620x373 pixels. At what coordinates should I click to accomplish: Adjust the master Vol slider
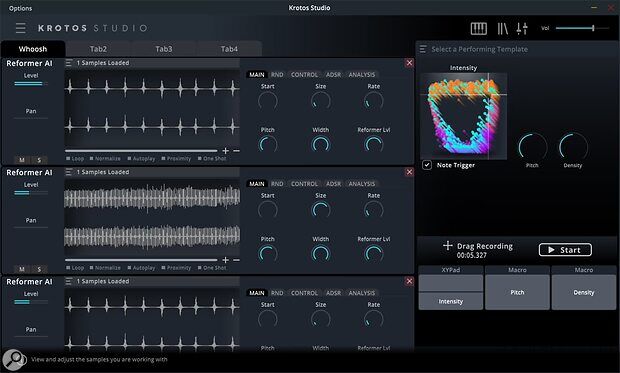point(582,28)
